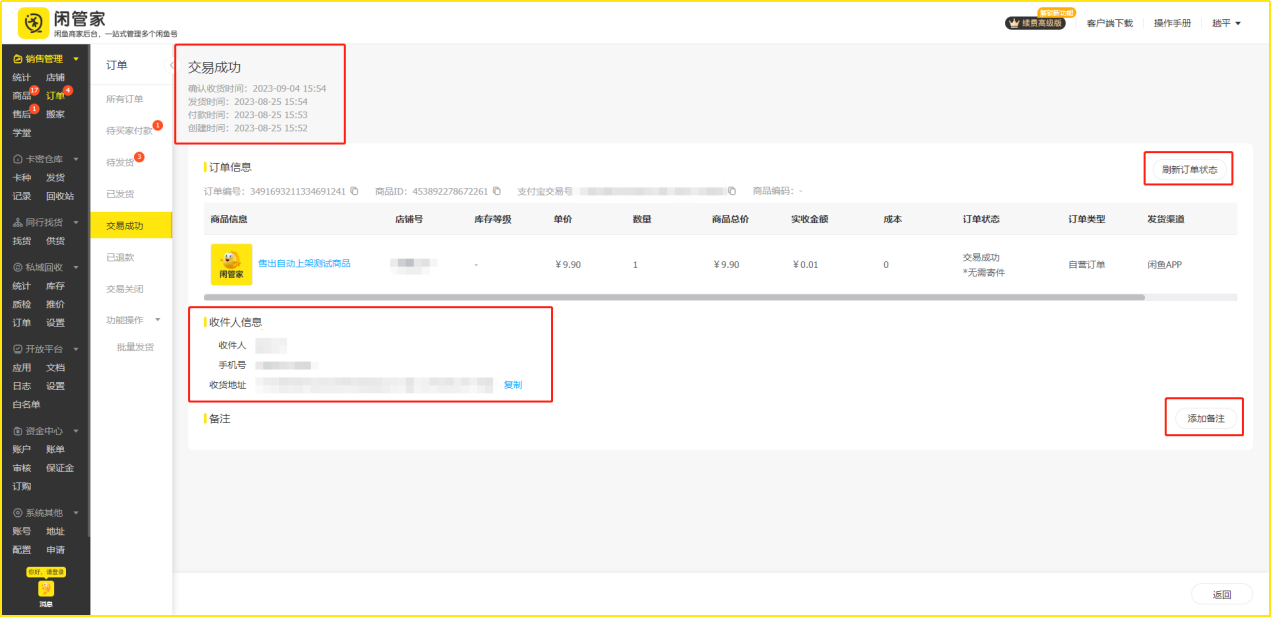Click the horizontal scrollbar under order table
This screenshot has height=618, width=1271.
point(674,297)
